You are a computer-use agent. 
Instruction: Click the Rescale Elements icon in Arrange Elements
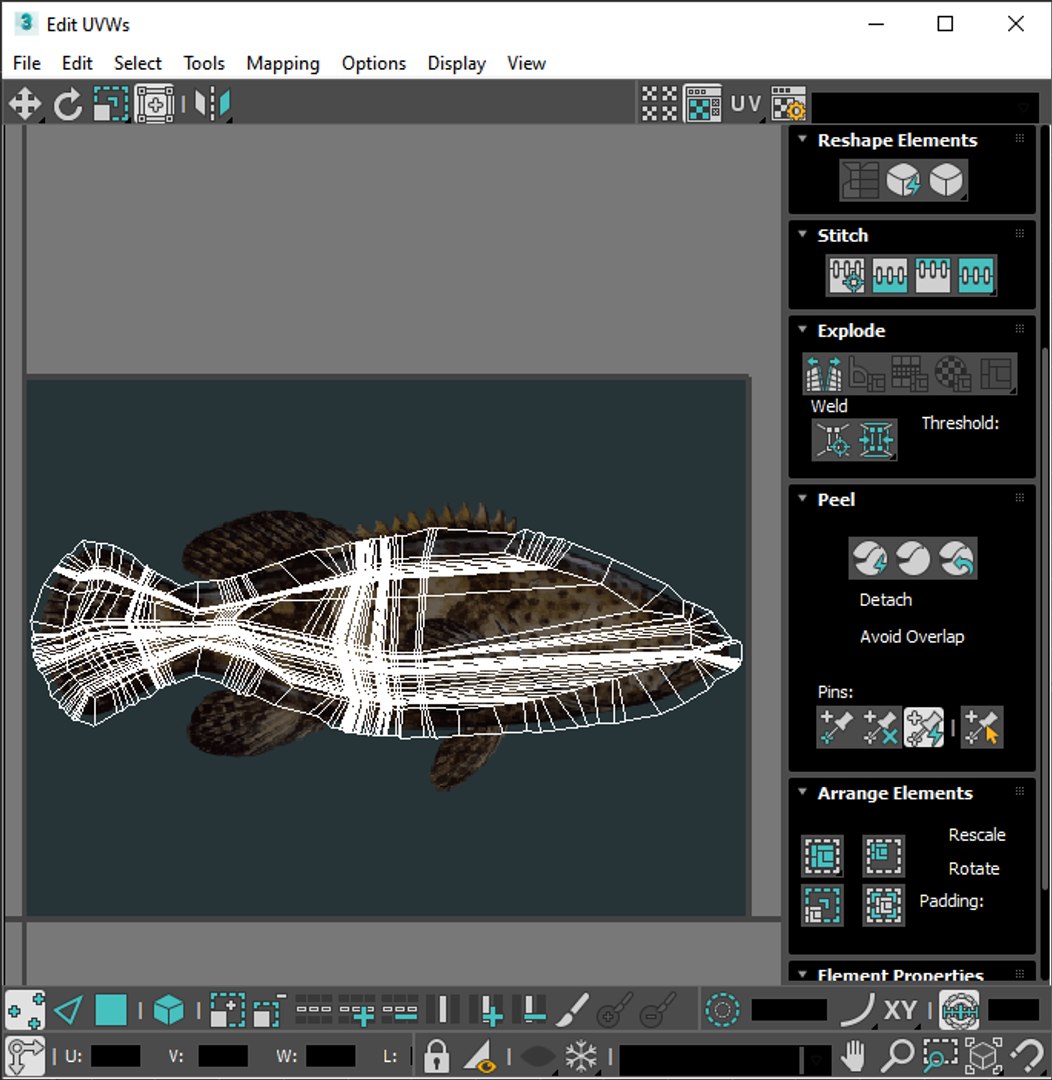coord(823,905)
